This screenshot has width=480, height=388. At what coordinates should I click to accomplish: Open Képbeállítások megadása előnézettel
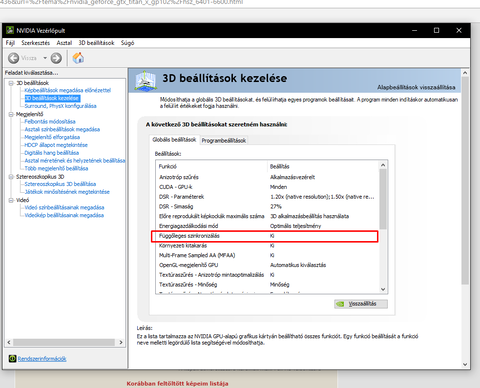click(68, 90)
